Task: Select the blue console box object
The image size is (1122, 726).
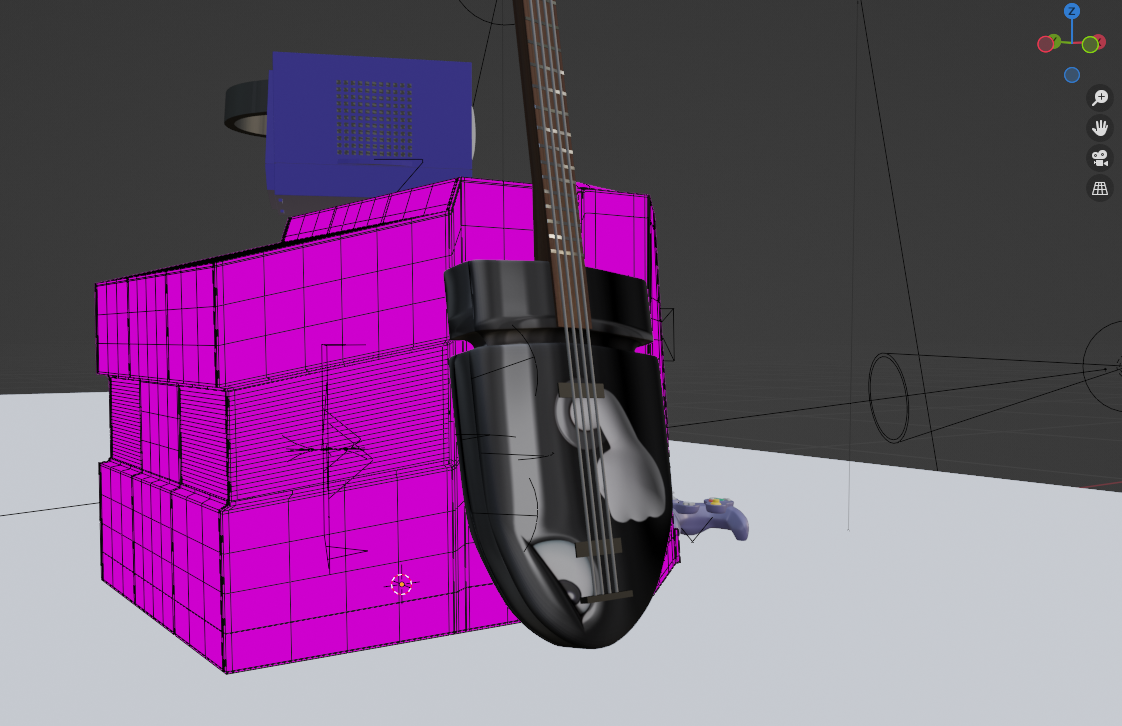Action: (x=369, y=122)
